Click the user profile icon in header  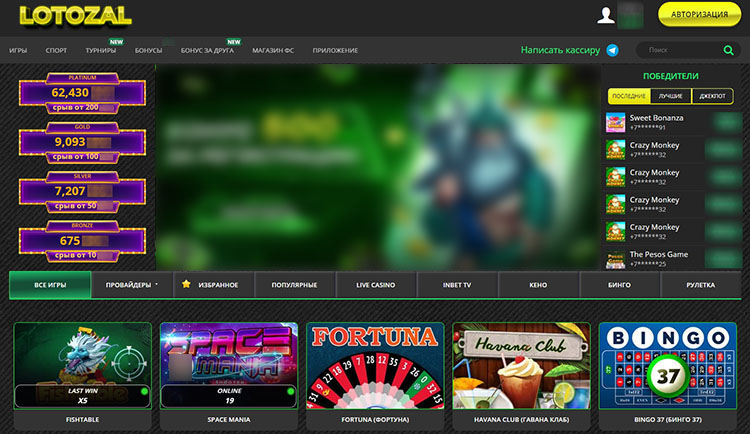coord(605,15)
